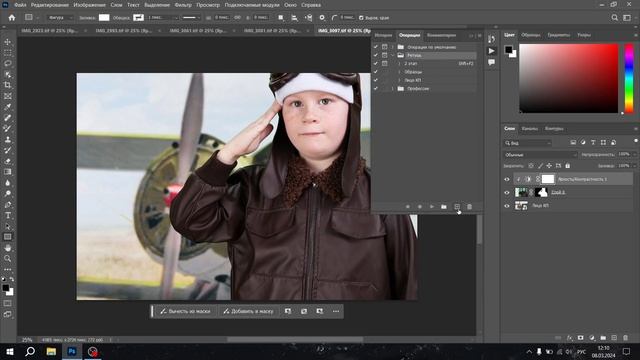Open the search icon in options bar
The height and width of the screenshot is (360, 640).
coord(615,18)
